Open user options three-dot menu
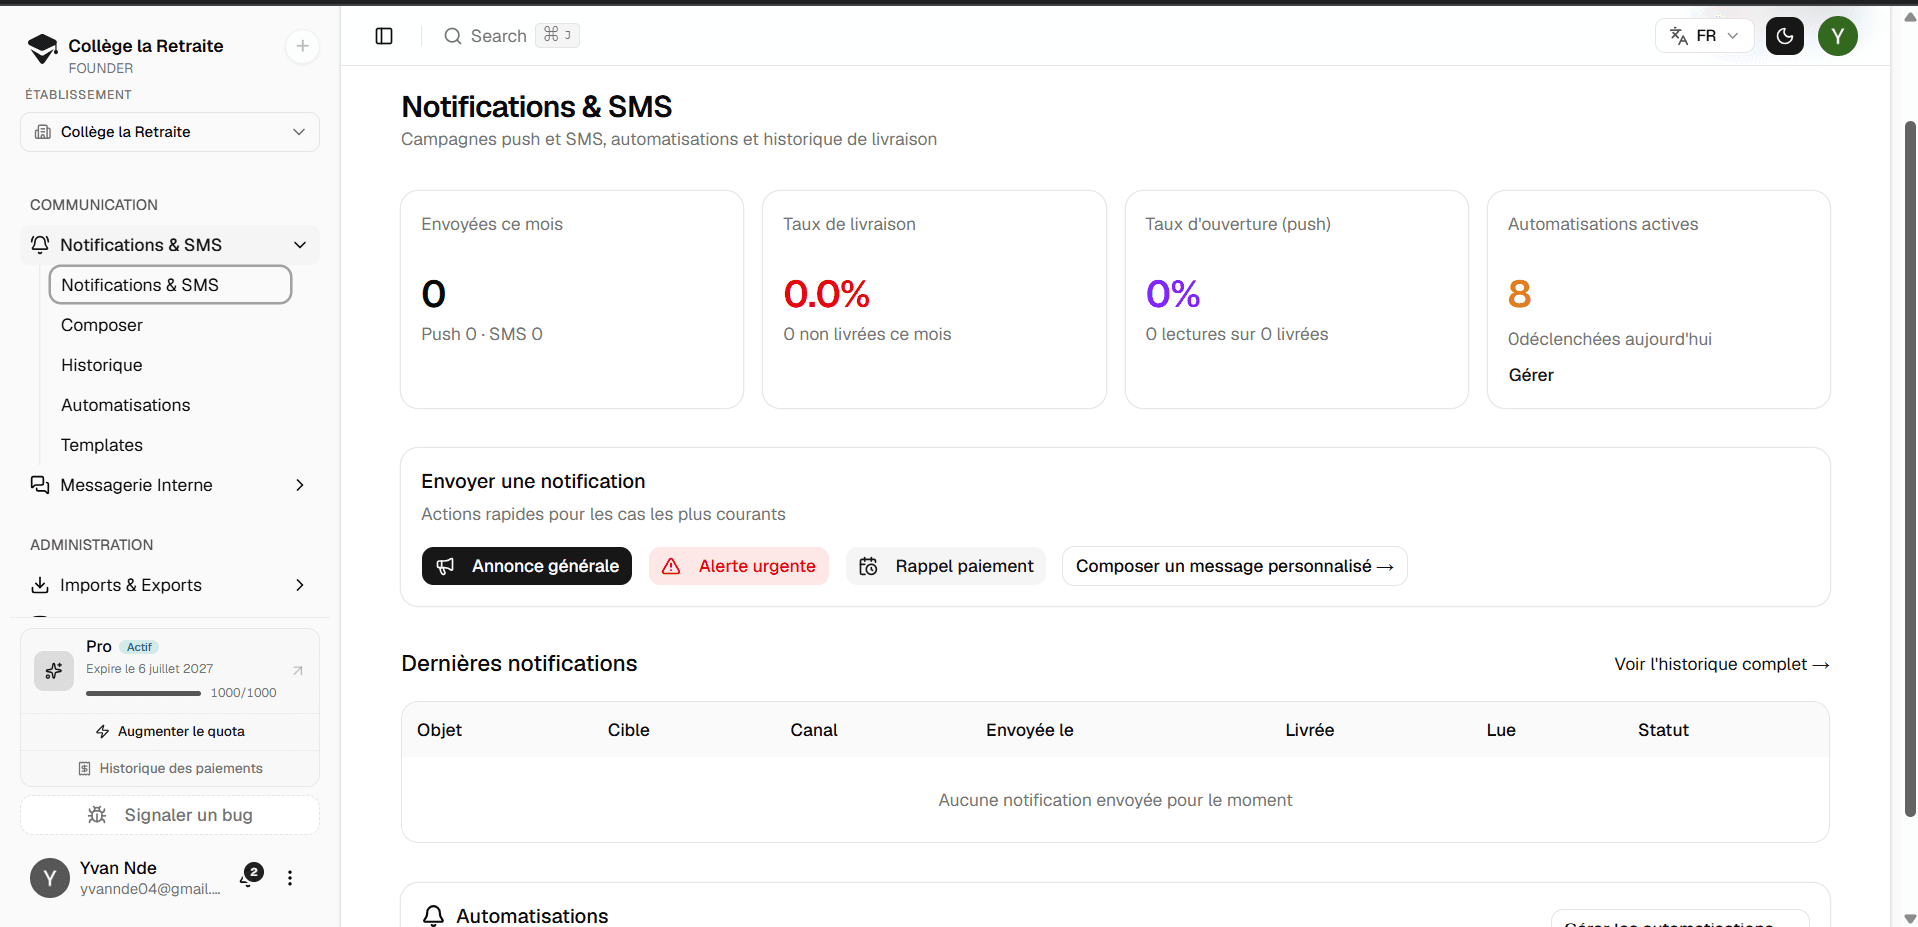Screen dimensions: 1918x927 290,878
